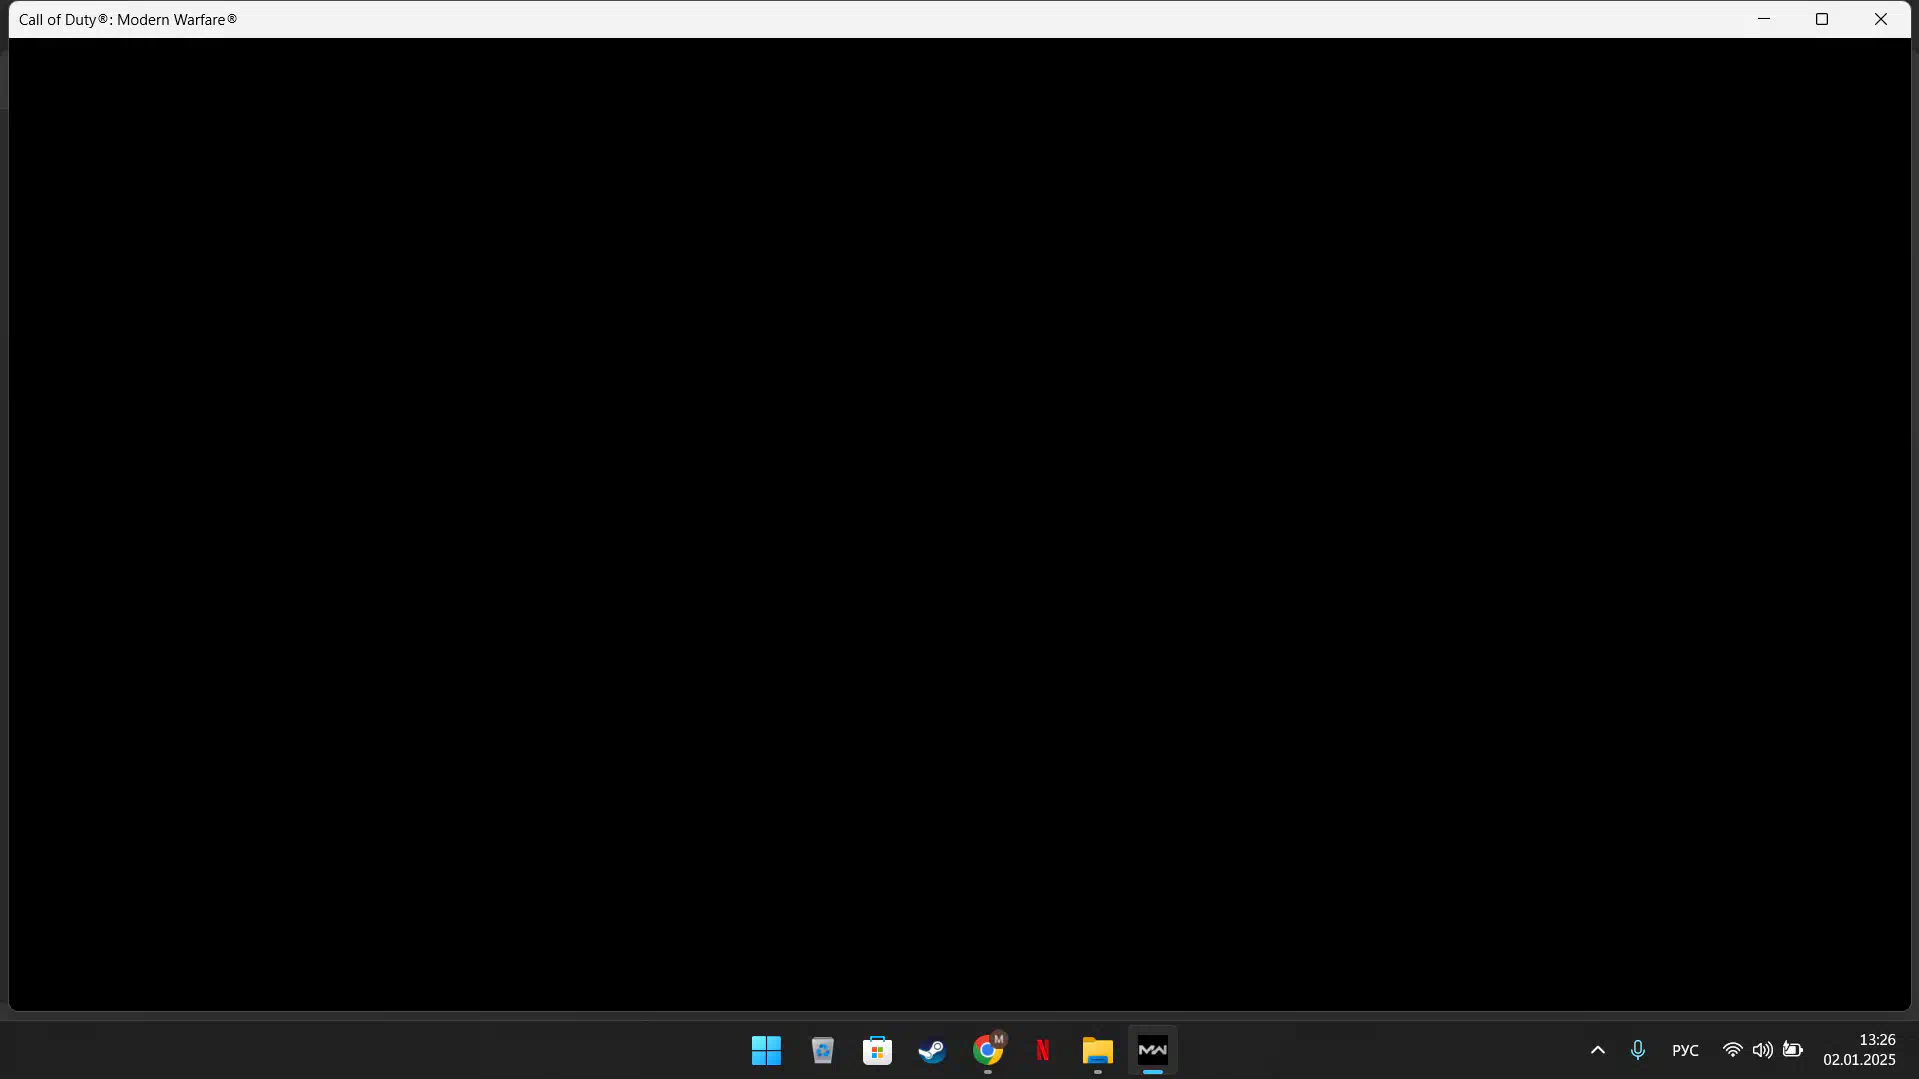The height and width of the screenshot is (1079, 1919).
Task: Open the РУС input language switcher
Action: pos(1685,1050)
